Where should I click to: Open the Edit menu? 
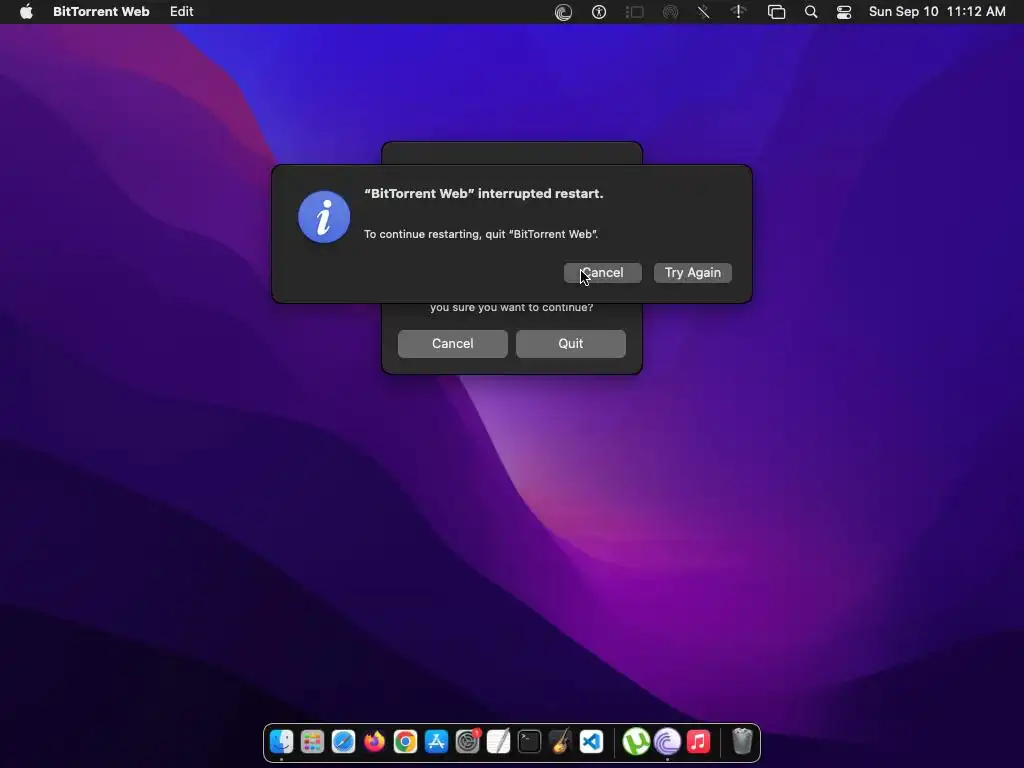click(x=182, y=12)
